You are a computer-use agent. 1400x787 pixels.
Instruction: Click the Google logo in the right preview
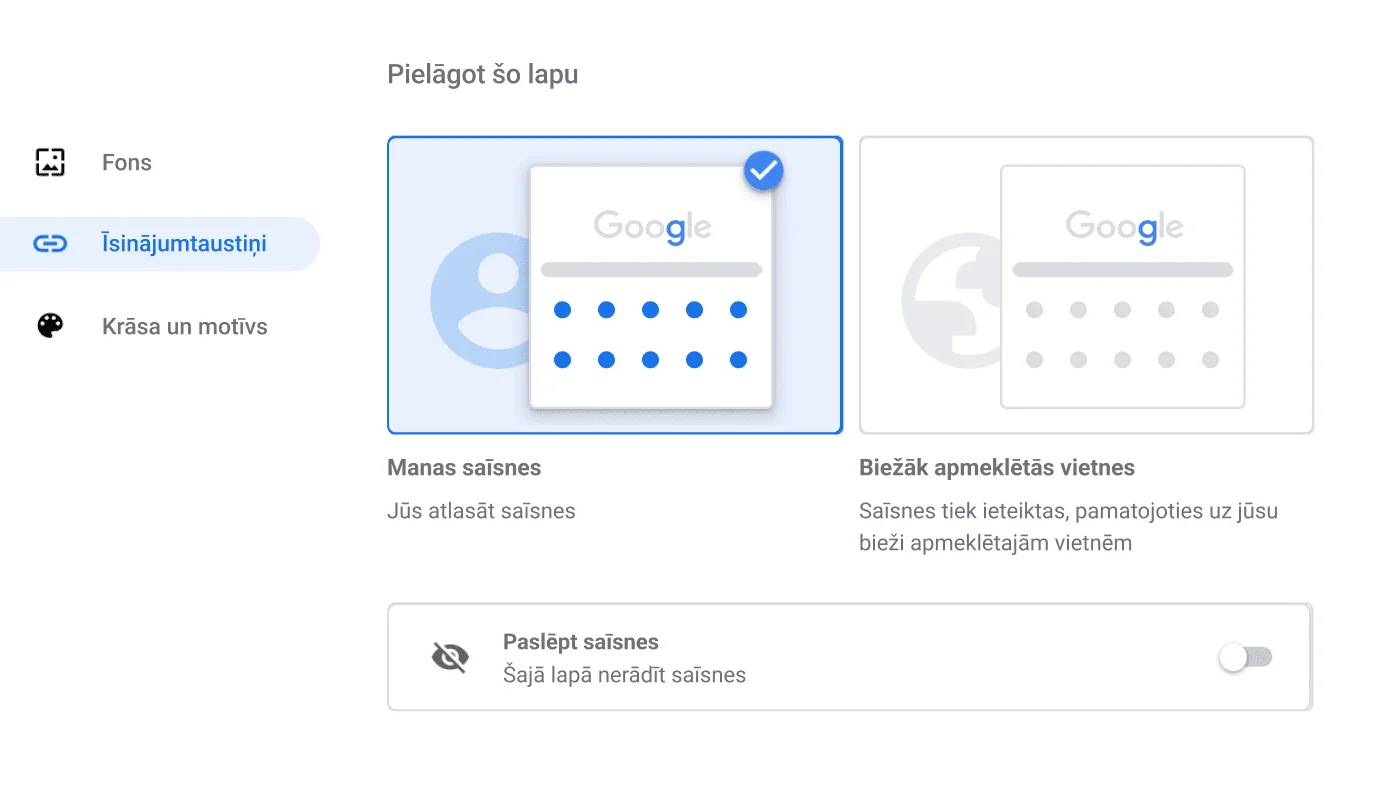tap(1122, 227)
